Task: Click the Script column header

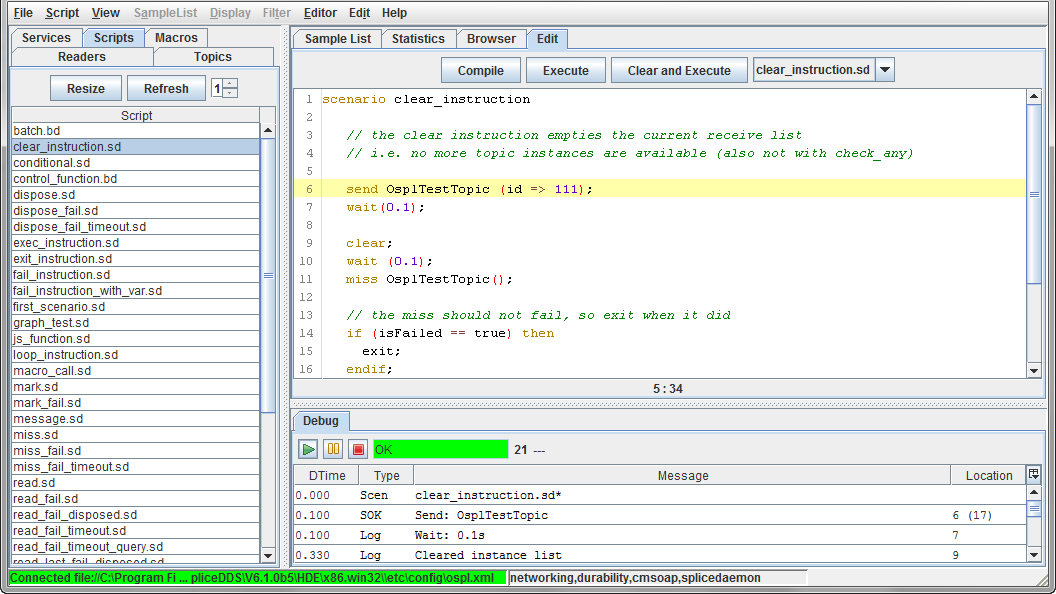Action: [136, 115]
